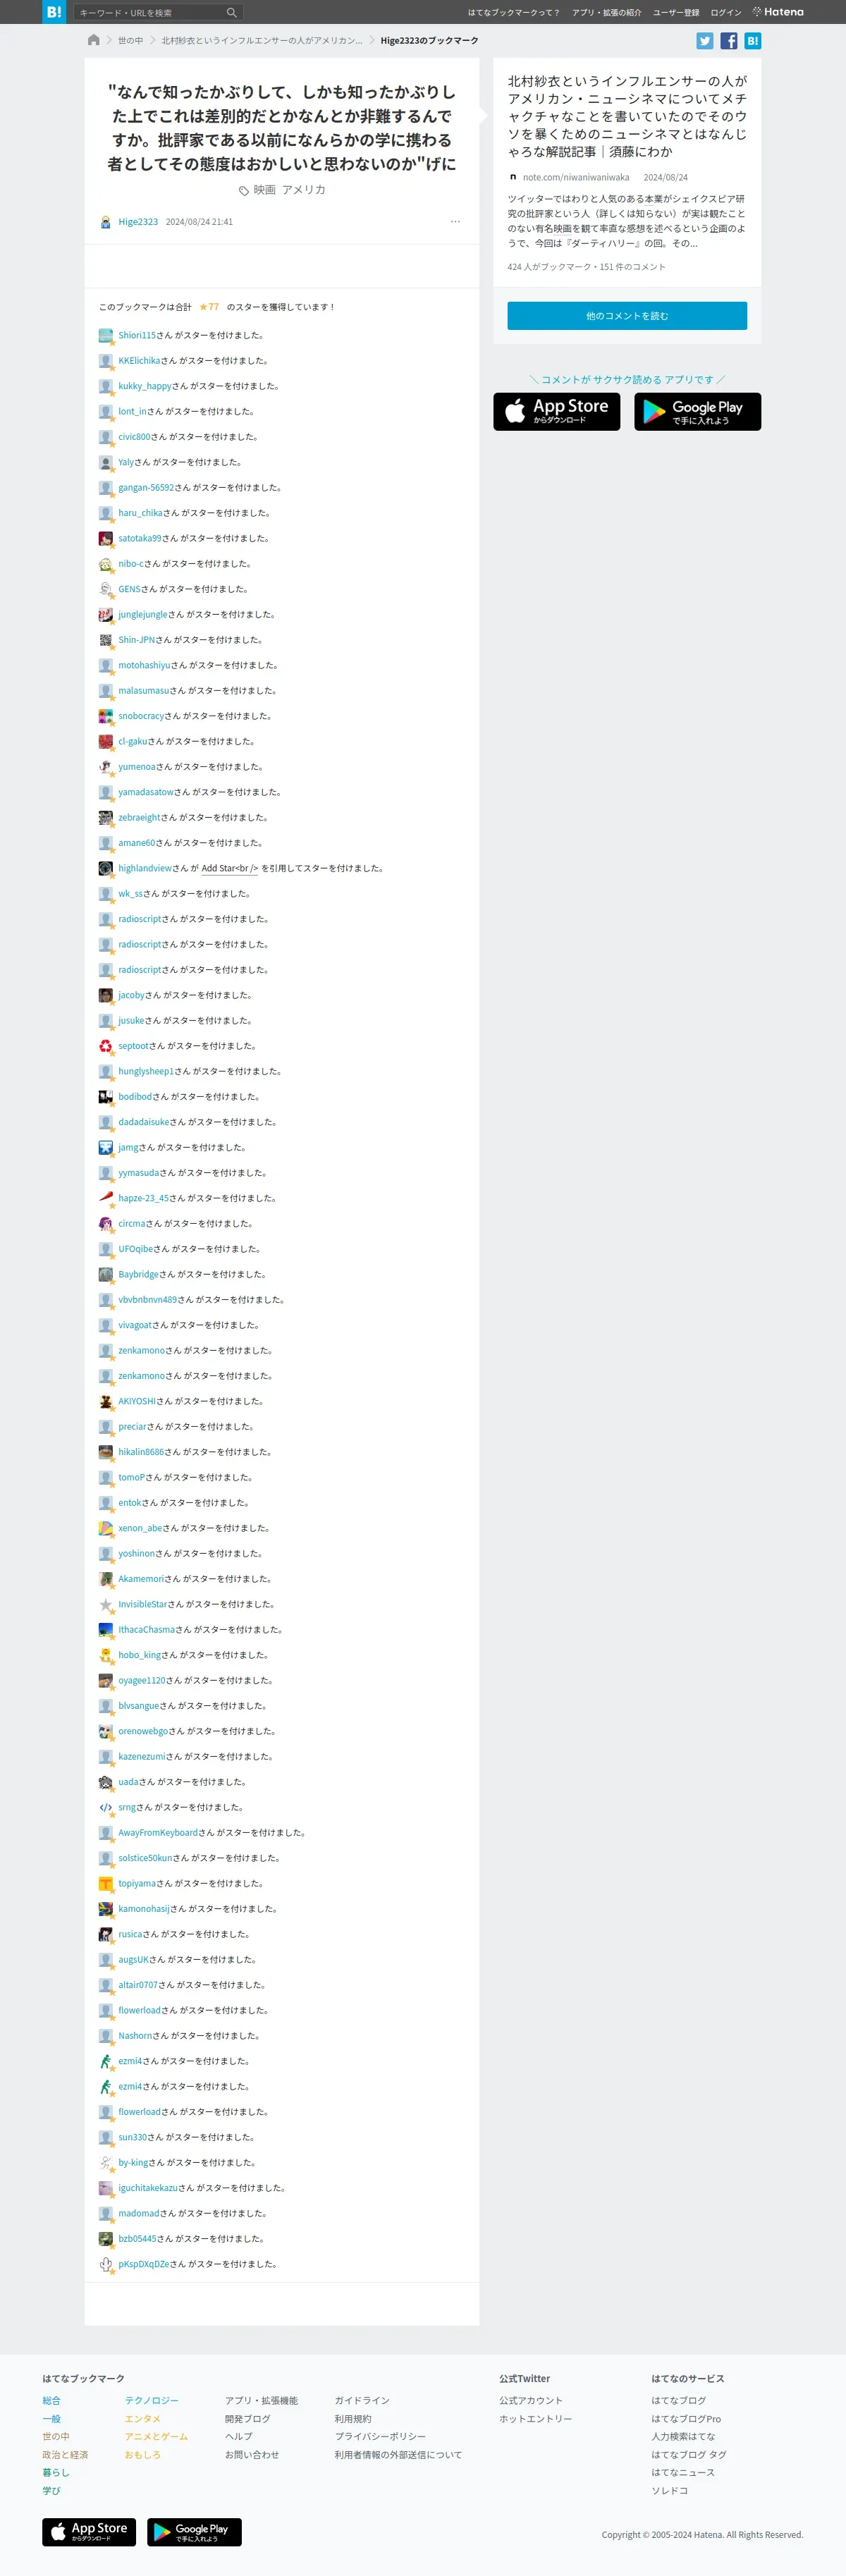Share on Twitter via the bird icon
Viewport: 846px width, 2576px height.
pyautogui.click(x=705, y=41)
